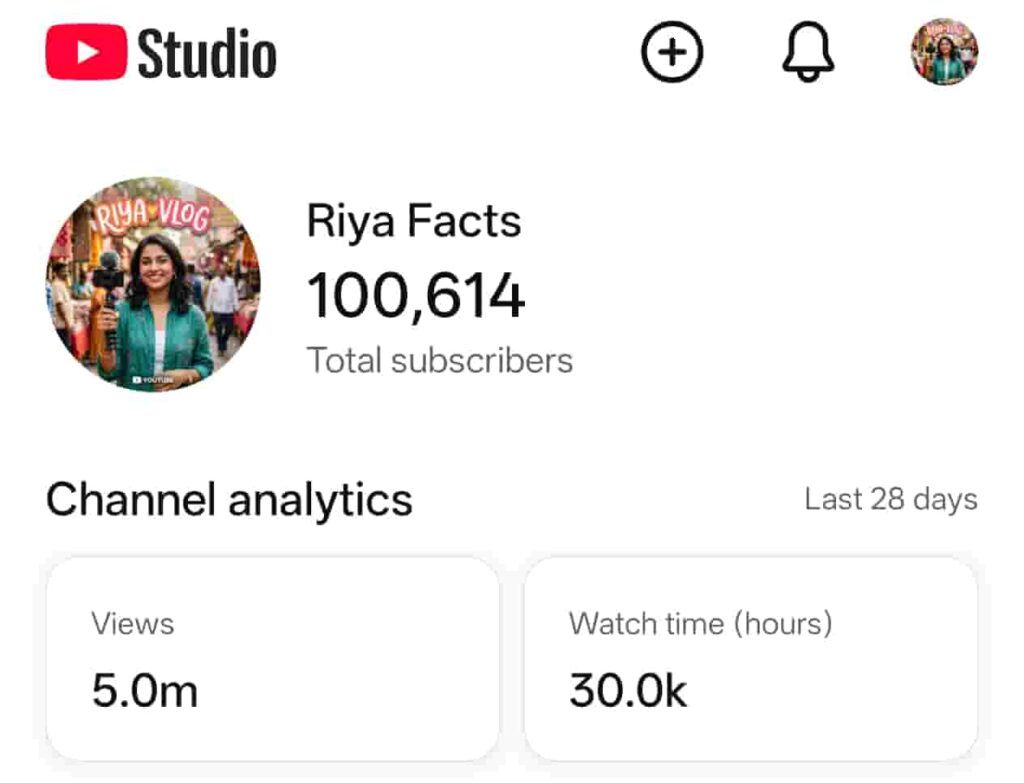
Task: Open notifications bell
Action: [808, 52]
